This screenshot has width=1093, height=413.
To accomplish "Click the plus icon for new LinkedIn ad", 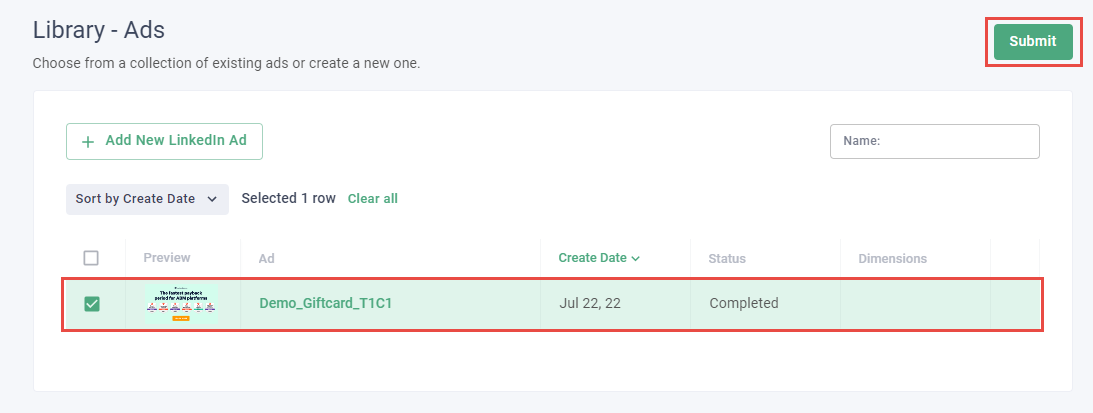I will pyautogui.click(x=88, y=142).
